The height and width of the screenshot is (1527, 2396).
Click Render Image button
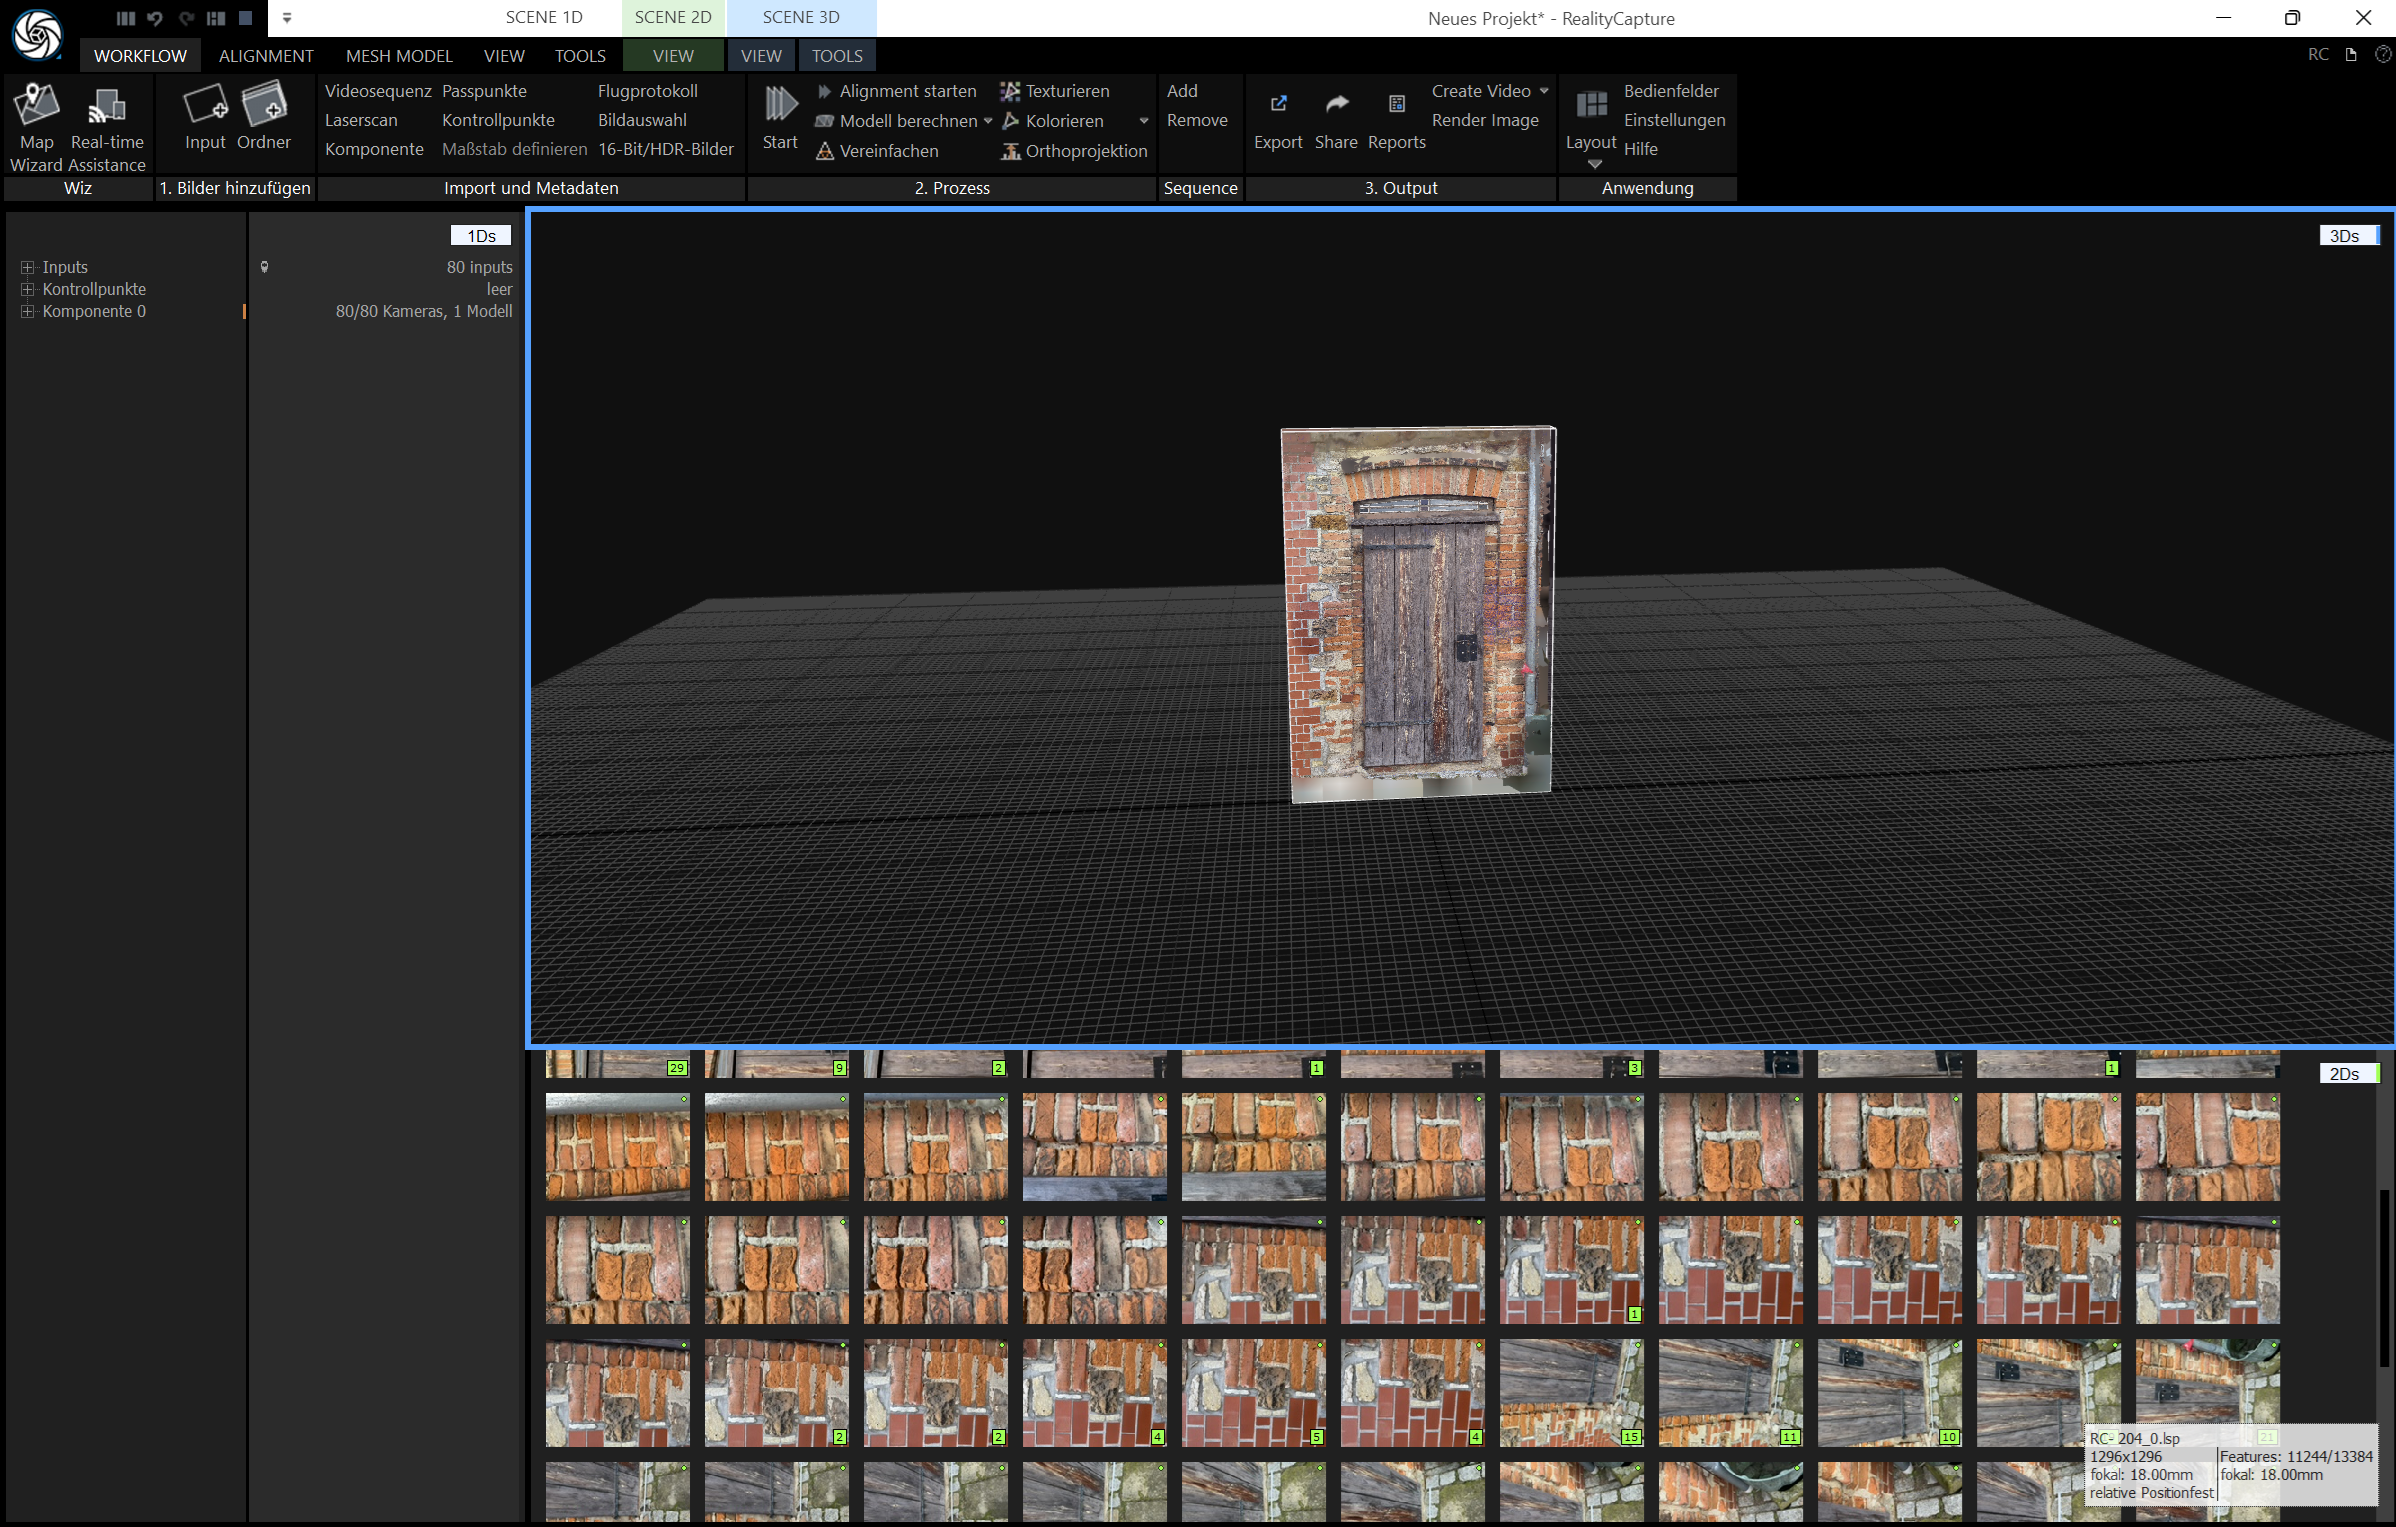click(1485, 120)
